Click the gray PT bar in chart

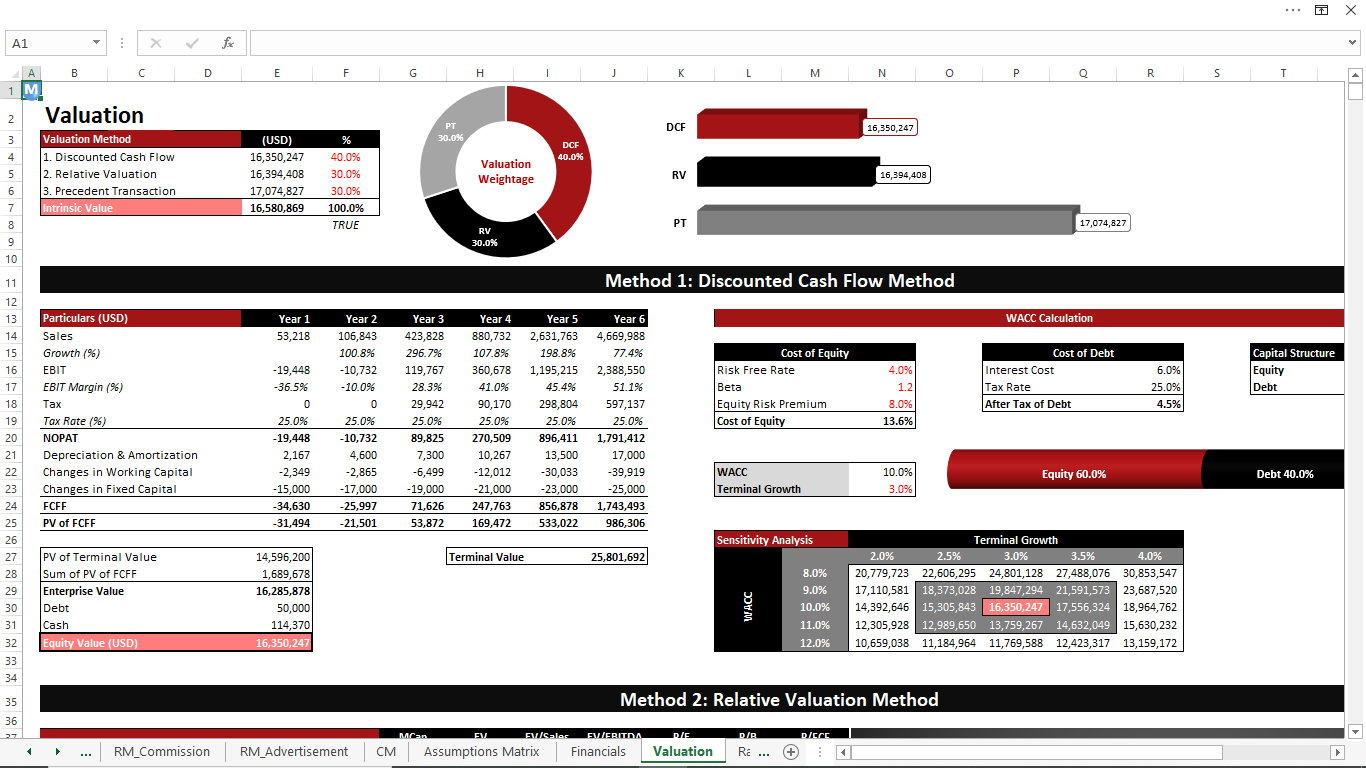pyautogui.click(x=886, y=220)
